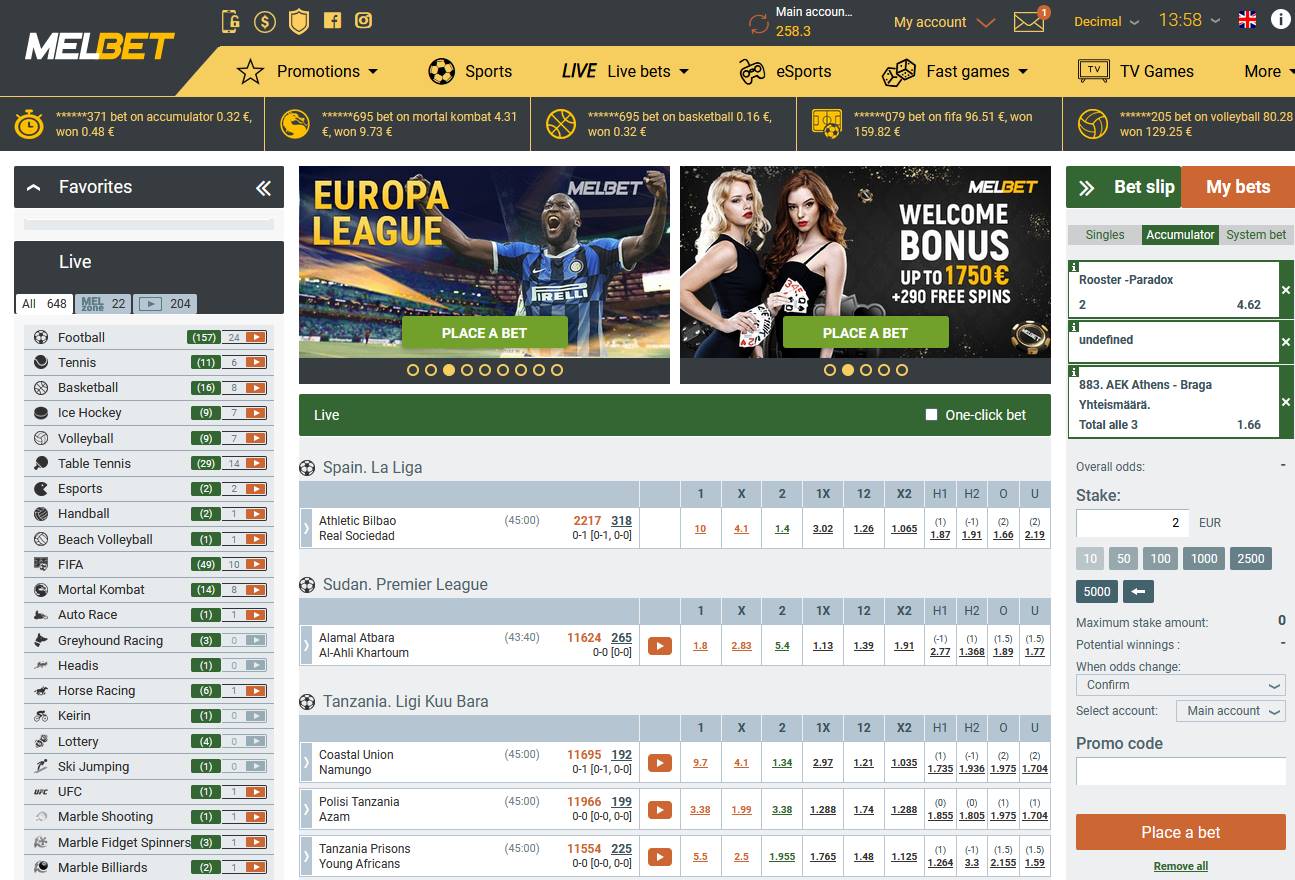Open the Sports menu item
The height and width of the screenshot is (880, 1295).
click(470, 71)
